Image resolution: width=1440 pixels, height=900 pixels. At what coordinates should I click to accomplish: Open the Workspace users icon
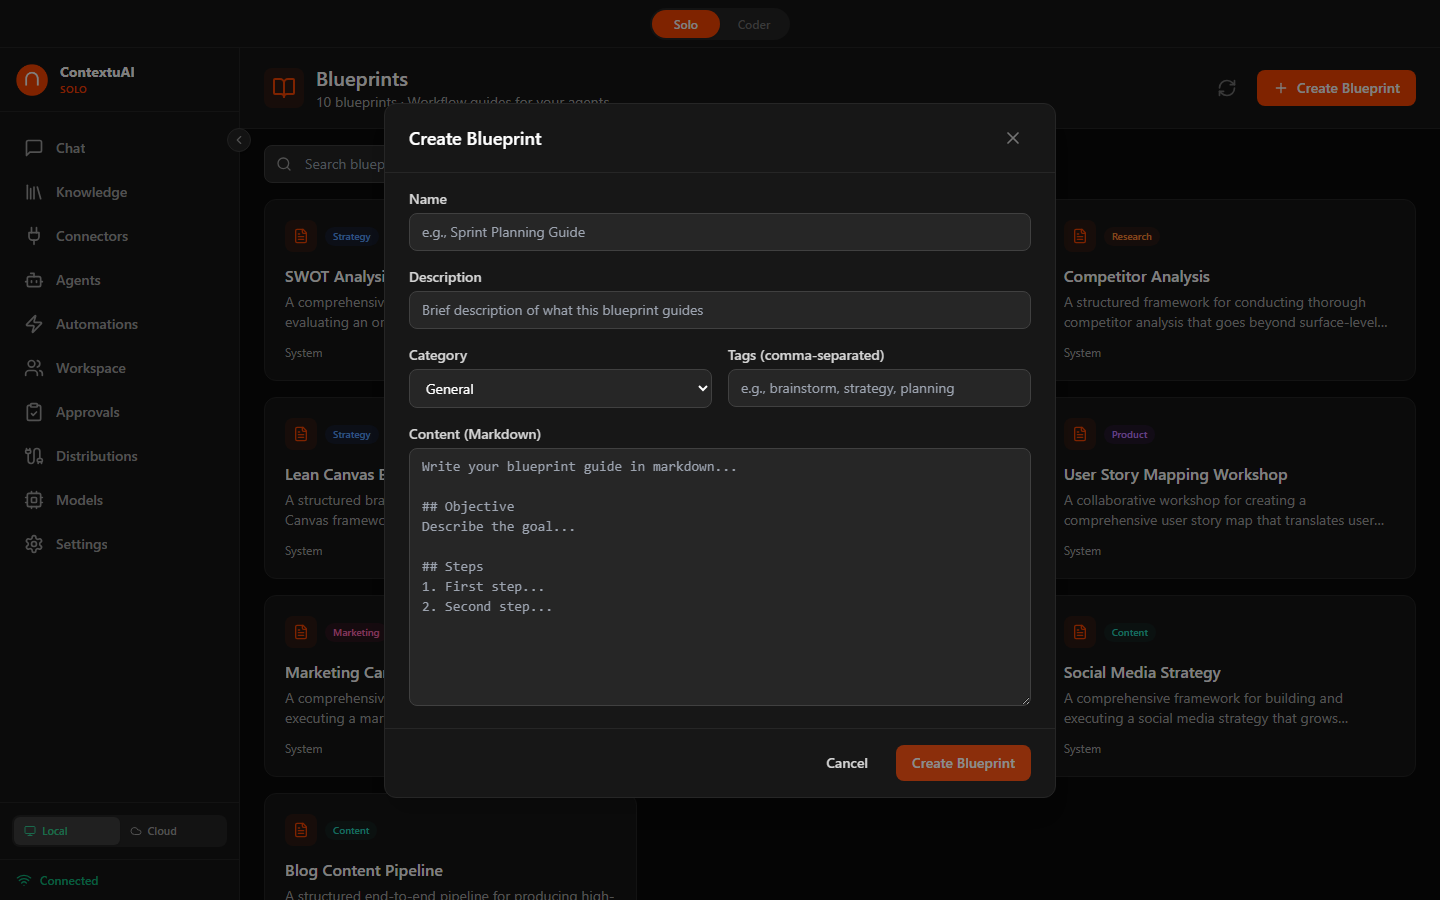(x=34, y=368)
